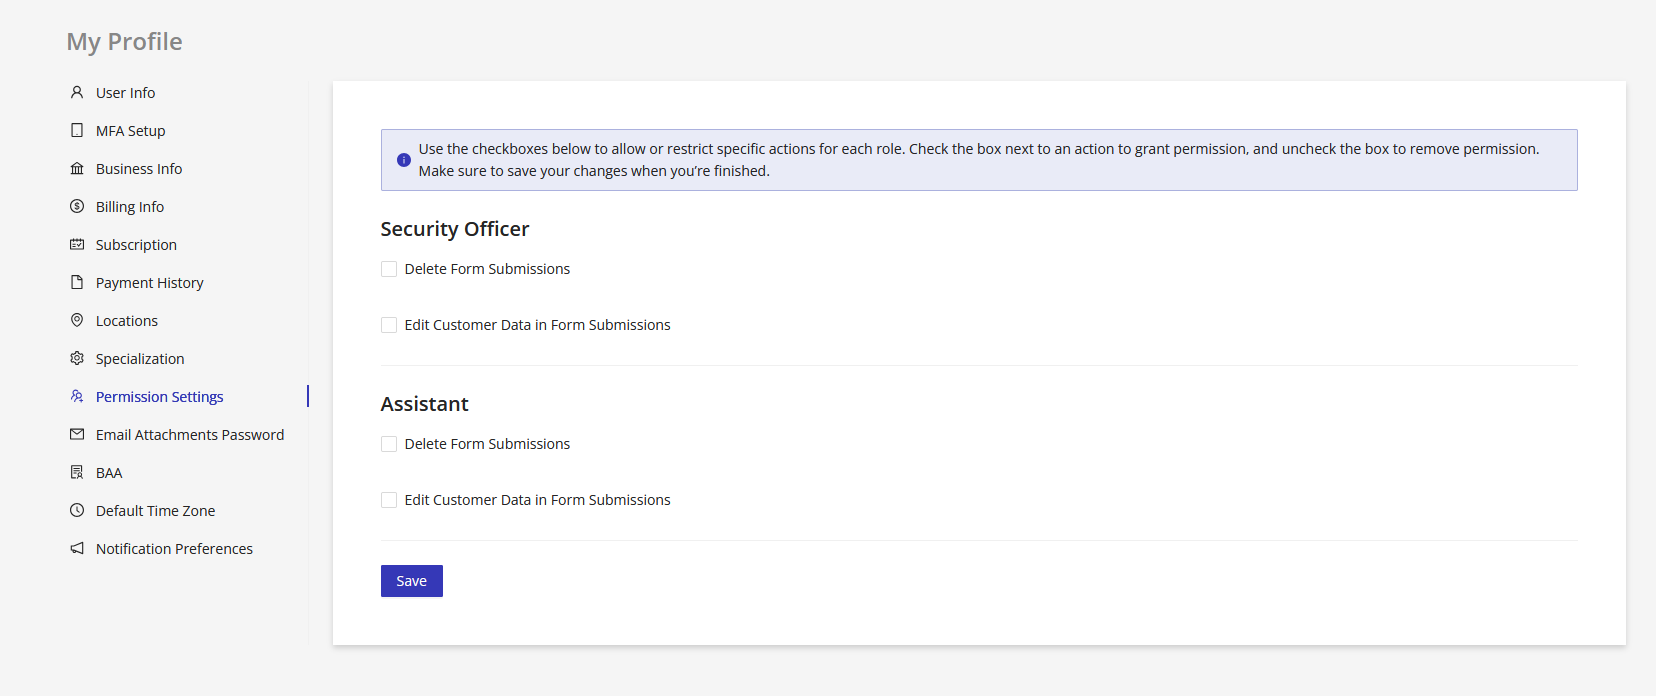Click the Locations pin icon
This screenshot has height=696, width=1656.
77,320
